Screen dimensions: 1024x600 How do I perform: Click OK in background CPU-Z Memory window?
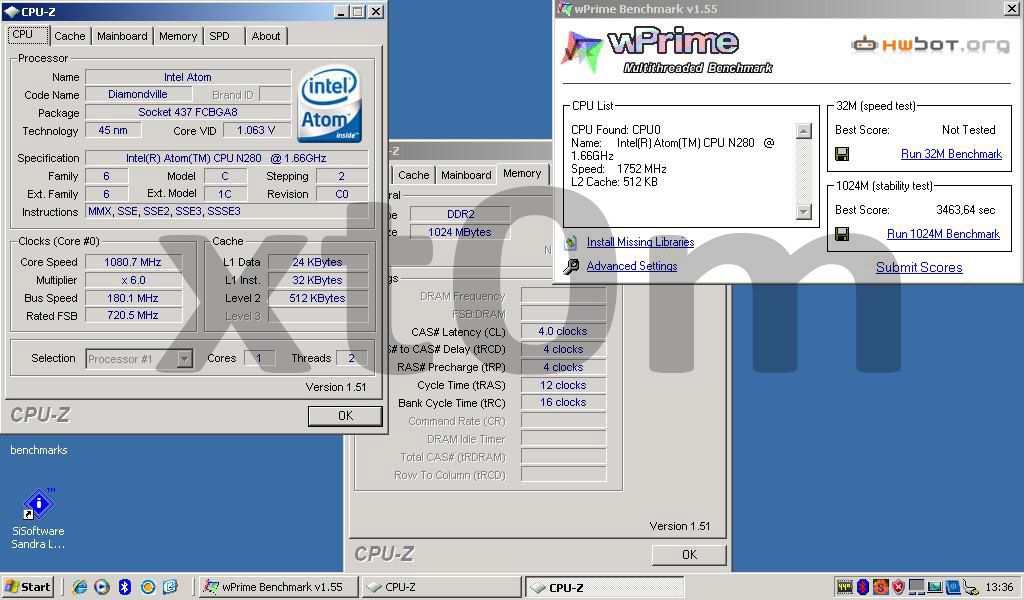(x=689, y=554)
